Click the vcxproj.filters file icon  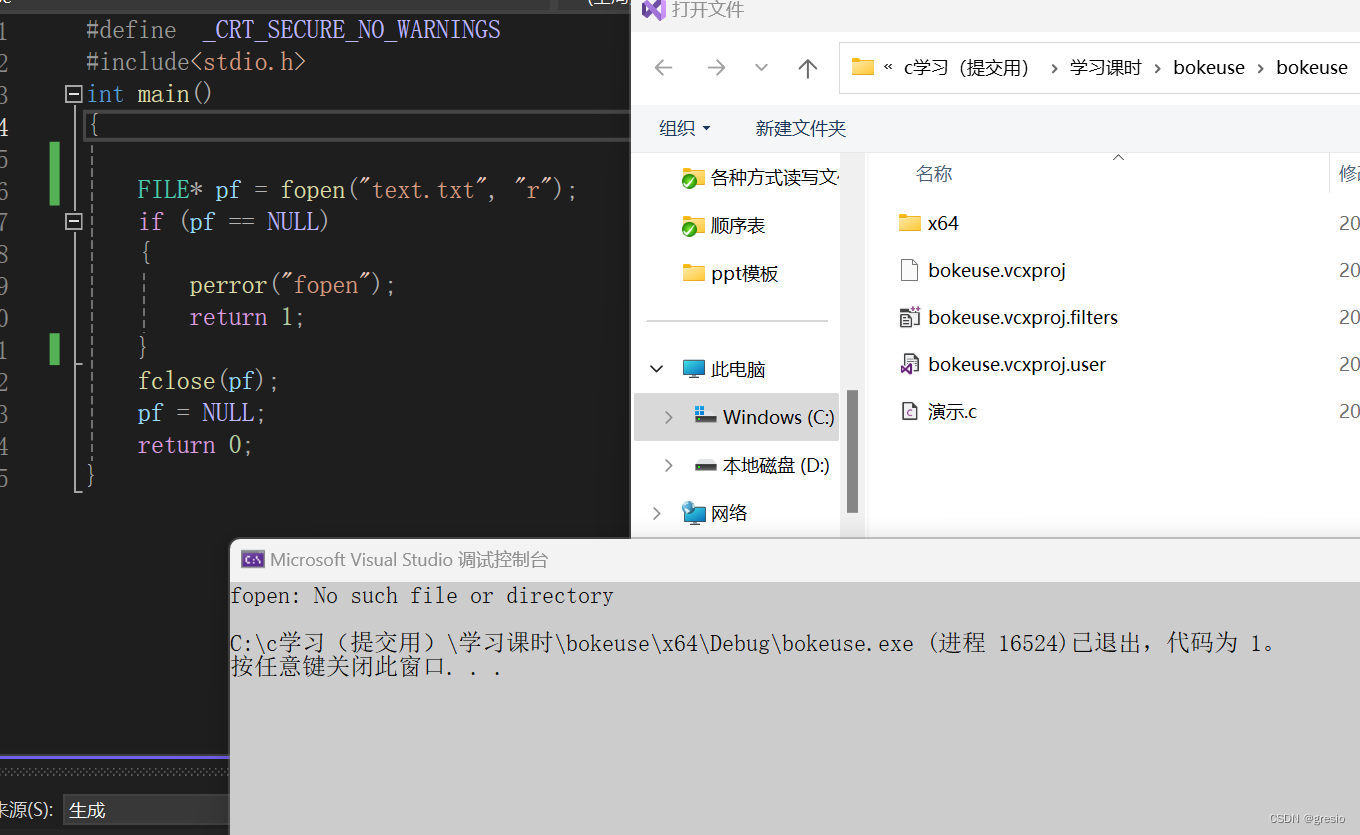(909, 317)
